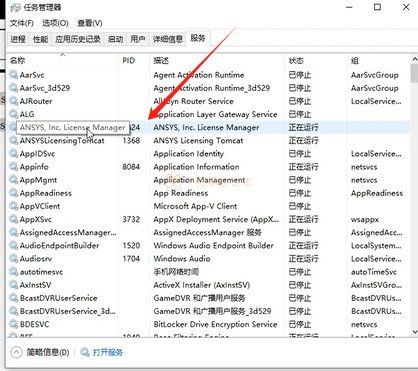Select the 服务 tab
418x371 pixels.
pos(198,39)
